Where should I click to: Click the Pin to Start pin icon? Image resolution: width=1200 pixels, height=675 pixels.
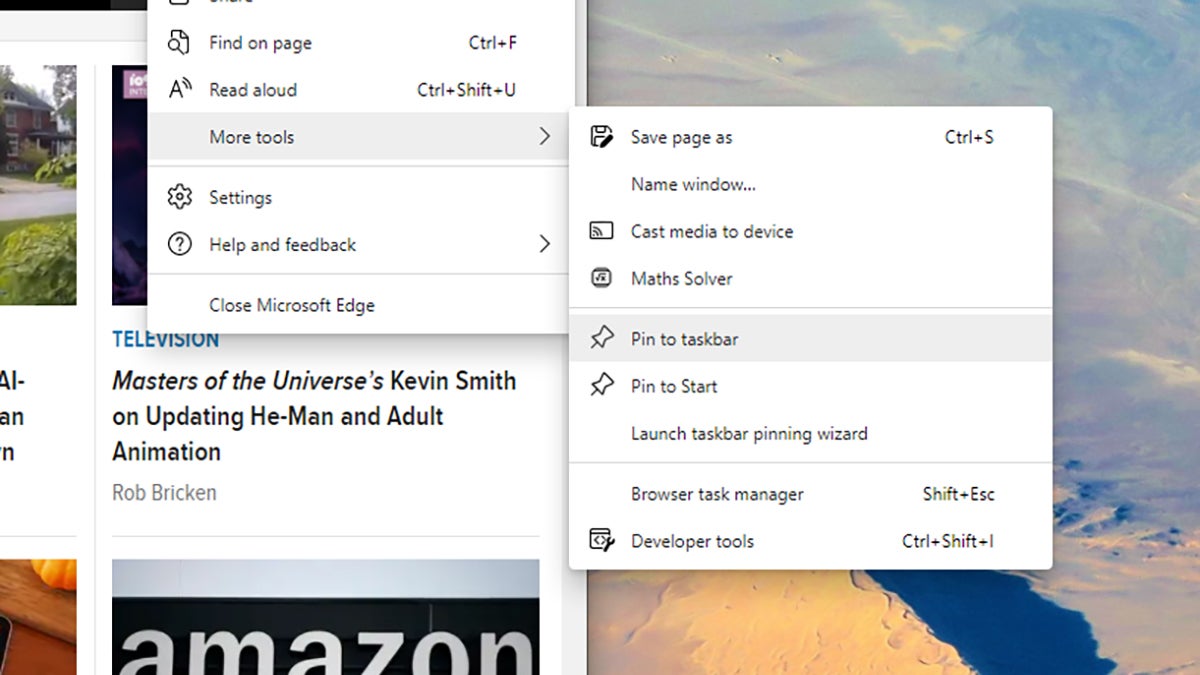(x=601, y=386)
